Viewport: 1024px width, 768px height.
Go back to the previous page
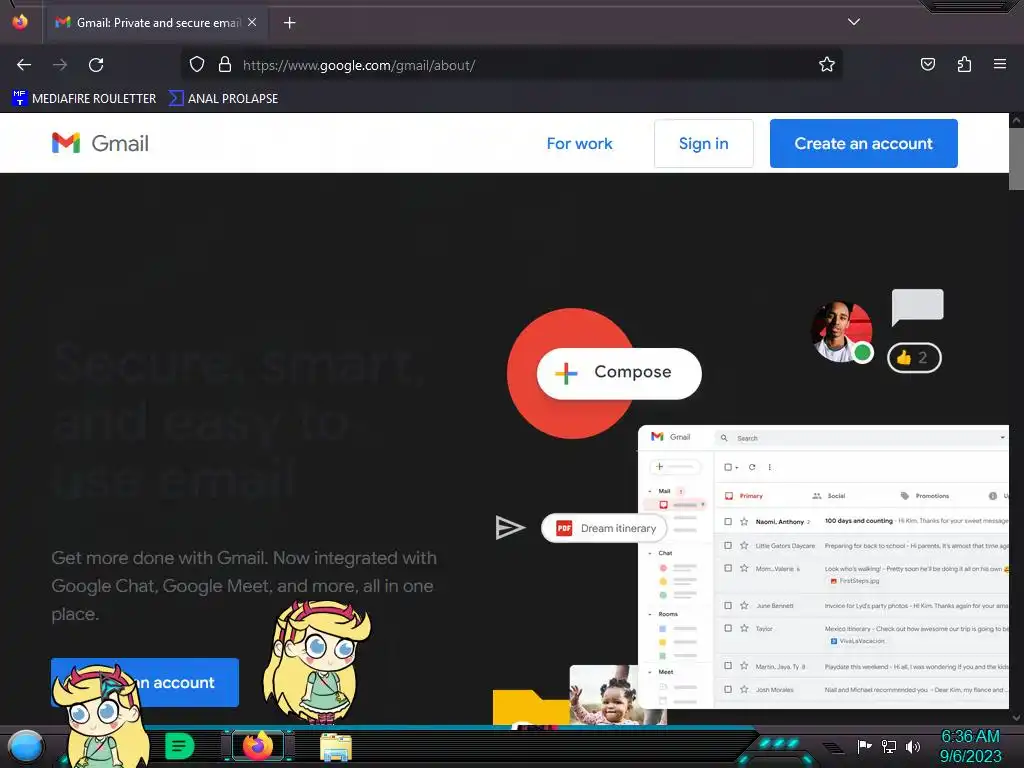coord(24,65)
